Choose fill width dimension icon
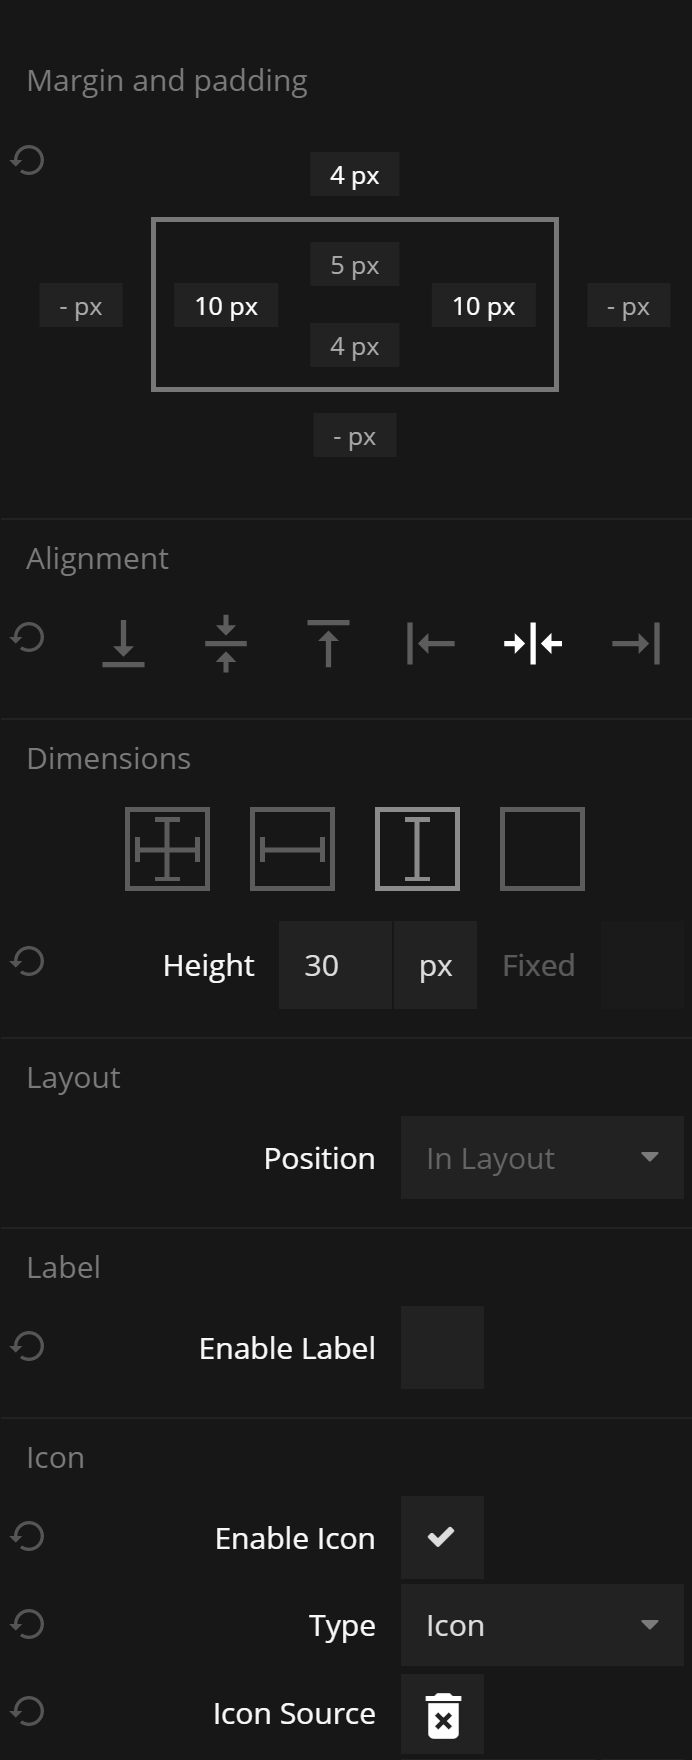 pos(292,849)
